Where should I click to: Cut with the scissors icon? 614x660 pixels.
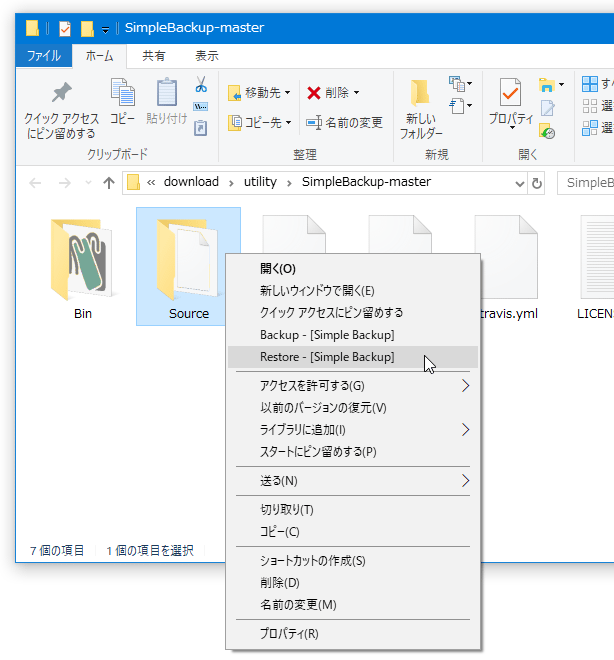(x=201, y=84)
